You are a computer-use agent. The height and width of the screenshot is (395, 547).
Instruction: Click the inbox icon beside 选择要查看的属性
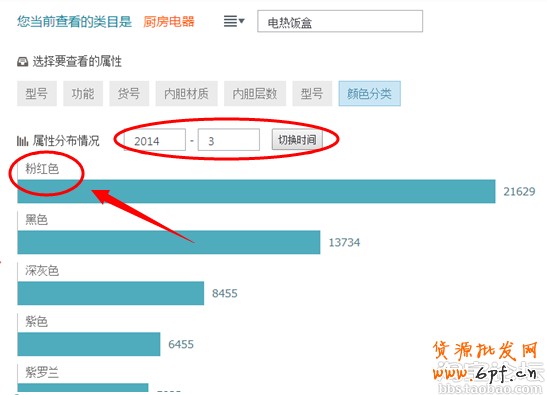tap(23, 62)
